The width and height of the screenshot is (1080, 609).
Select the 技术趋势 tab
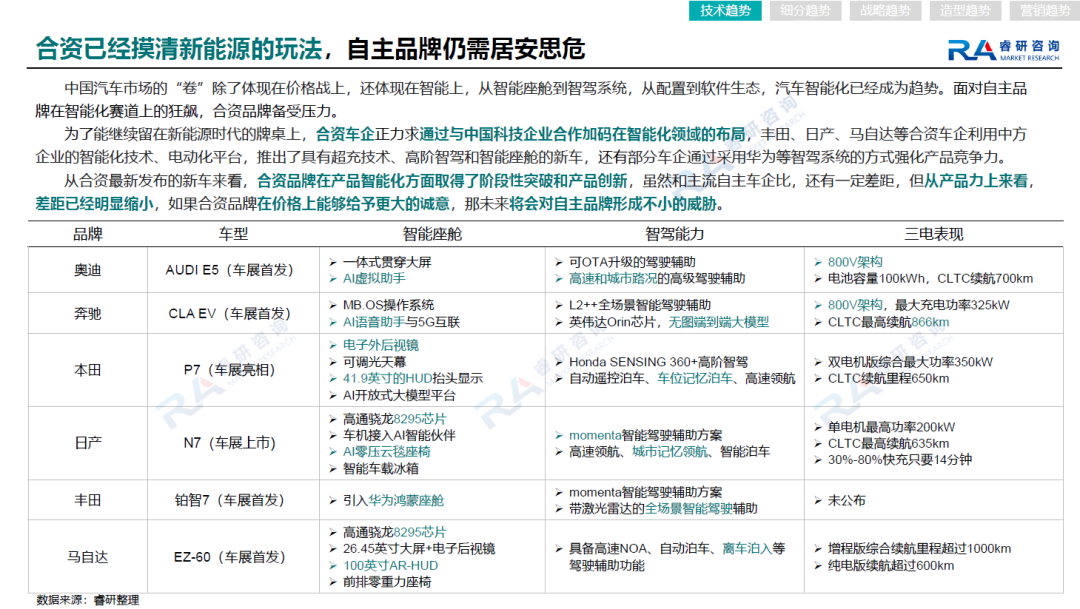[725, 10]
